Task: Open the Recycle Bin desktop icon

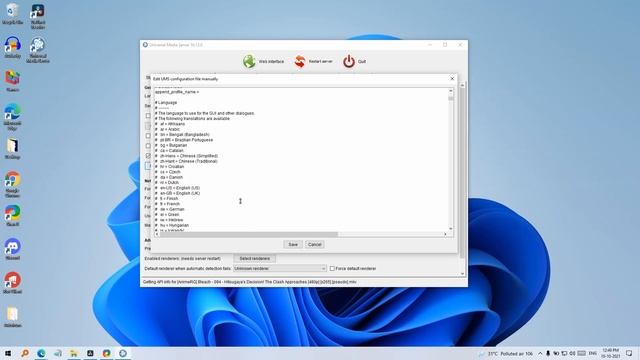Action: click(x=12, y=14)
